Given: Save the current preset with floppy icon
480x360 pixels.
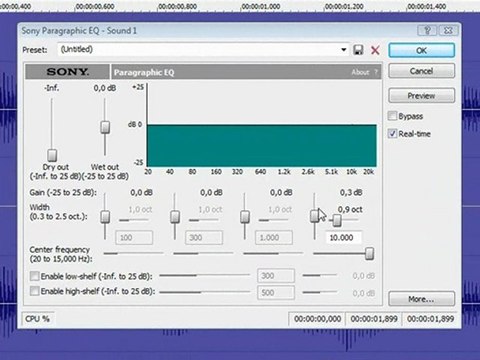Looking at the screenshot, I should tap(358, 50).
